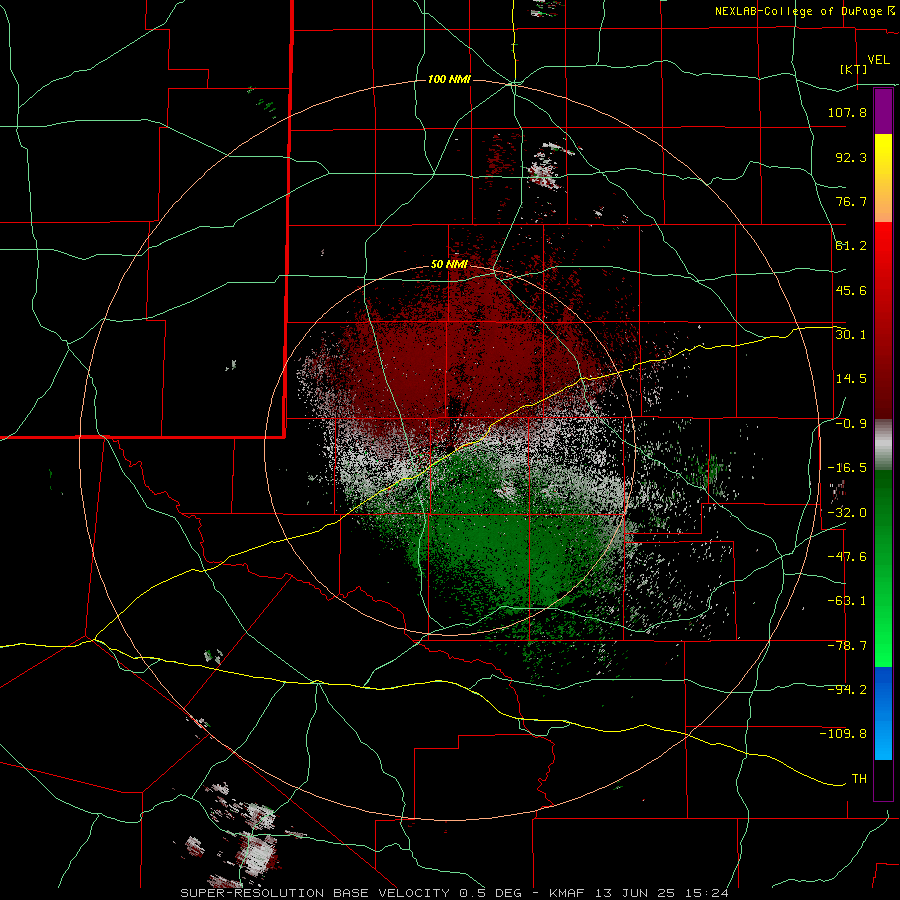Click the -0.9 legend value
Viewport: 900px width, 900px height.
point(851,424)
